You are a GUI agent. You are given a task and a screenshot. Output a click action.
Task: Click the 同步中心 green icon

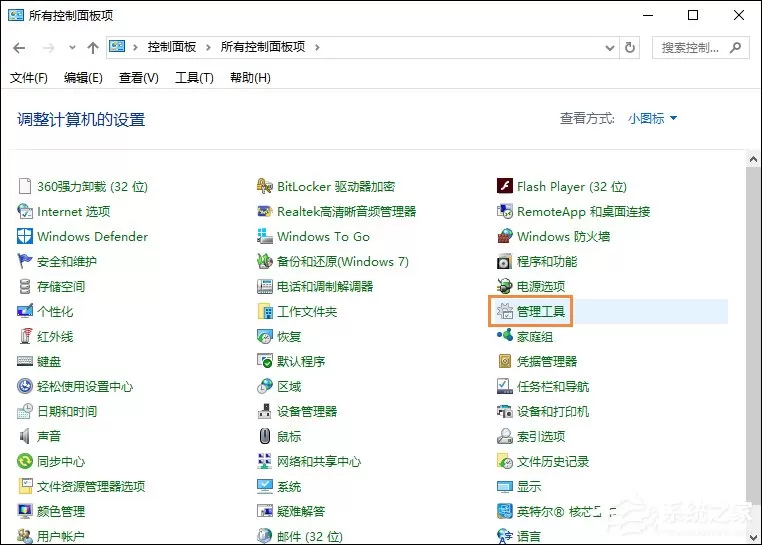pos(25,461)
